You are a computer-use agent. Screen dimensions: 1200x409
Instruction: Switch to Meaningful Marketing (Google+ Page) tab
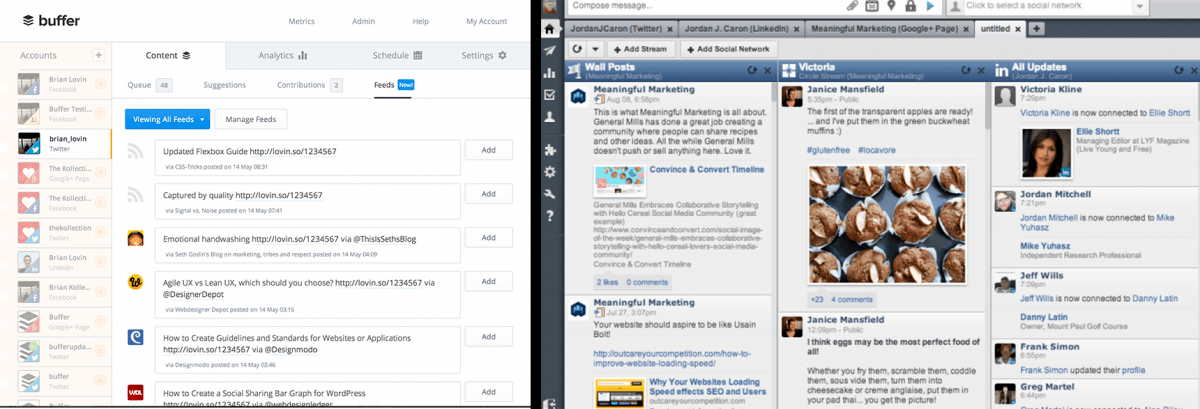[890, 29]
